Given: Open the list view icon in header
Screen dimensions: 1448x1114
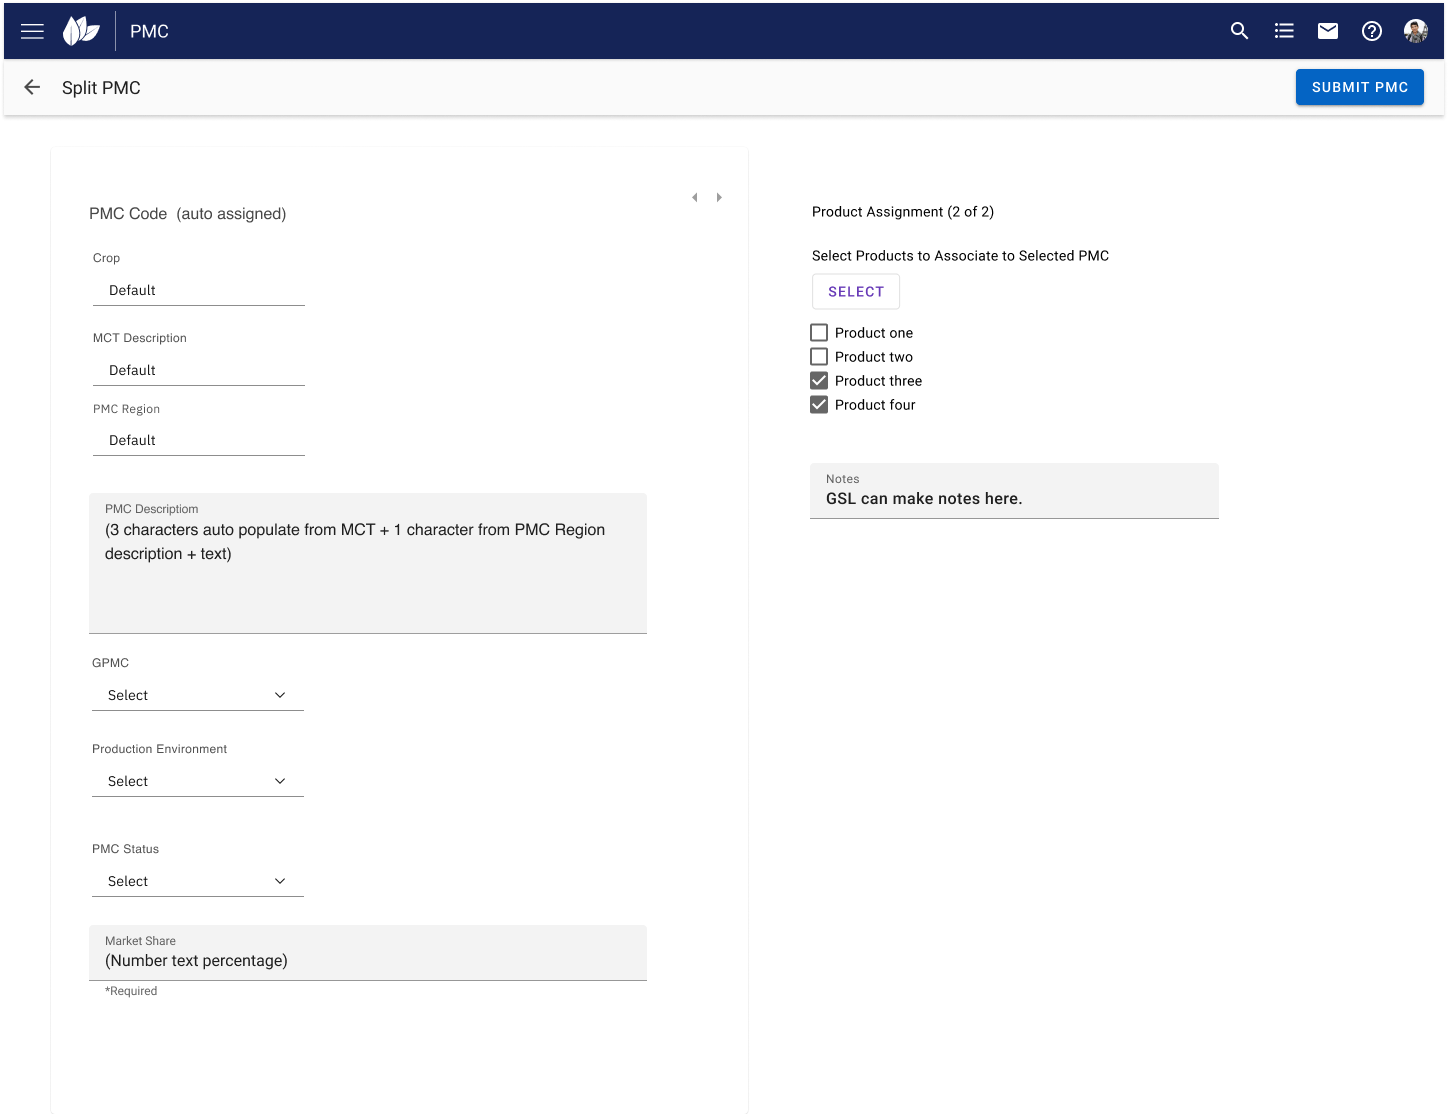Looking at the screenshot, I should [x=1284, y=31].
